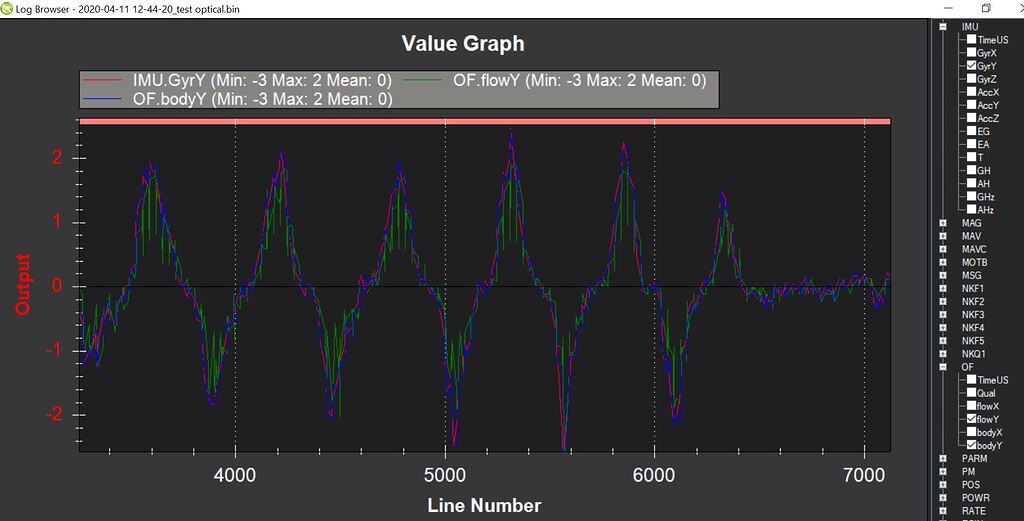Uncheck the OF bodyY checkbox

[x=971, y=445]
